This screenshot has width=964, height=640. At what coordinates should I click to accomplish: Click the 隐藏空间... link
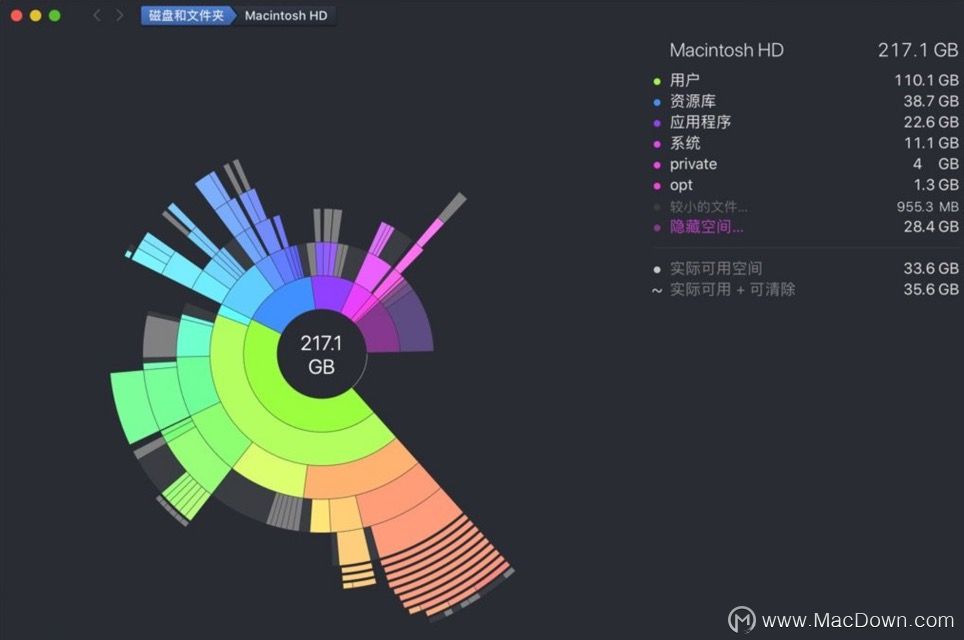click(x=706, y=227)
